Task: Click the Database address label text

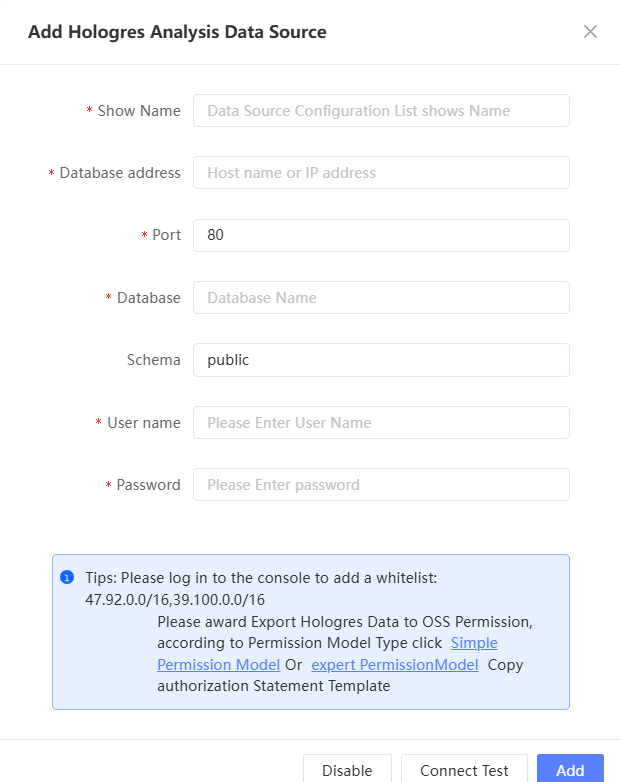Action: (x=120, y=173)
